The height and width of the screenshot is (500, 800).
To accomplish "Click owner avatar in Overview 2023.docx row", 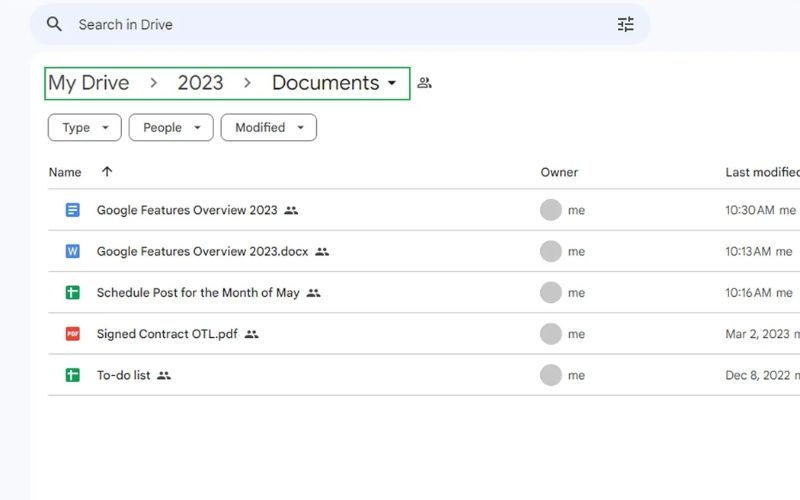I will (551, 251).
